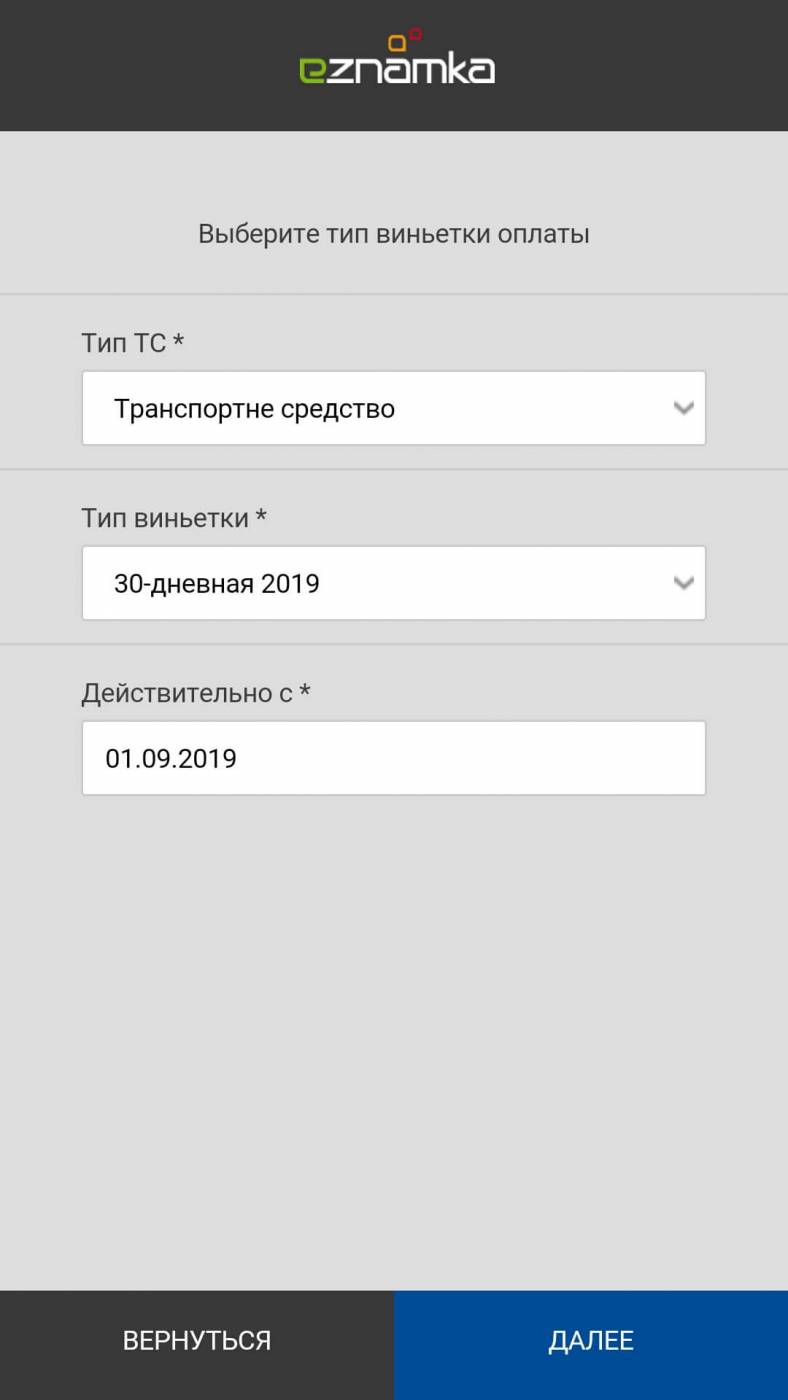Click the "Тип ТС" field label

pyautogui.click(x=123, y=343)
